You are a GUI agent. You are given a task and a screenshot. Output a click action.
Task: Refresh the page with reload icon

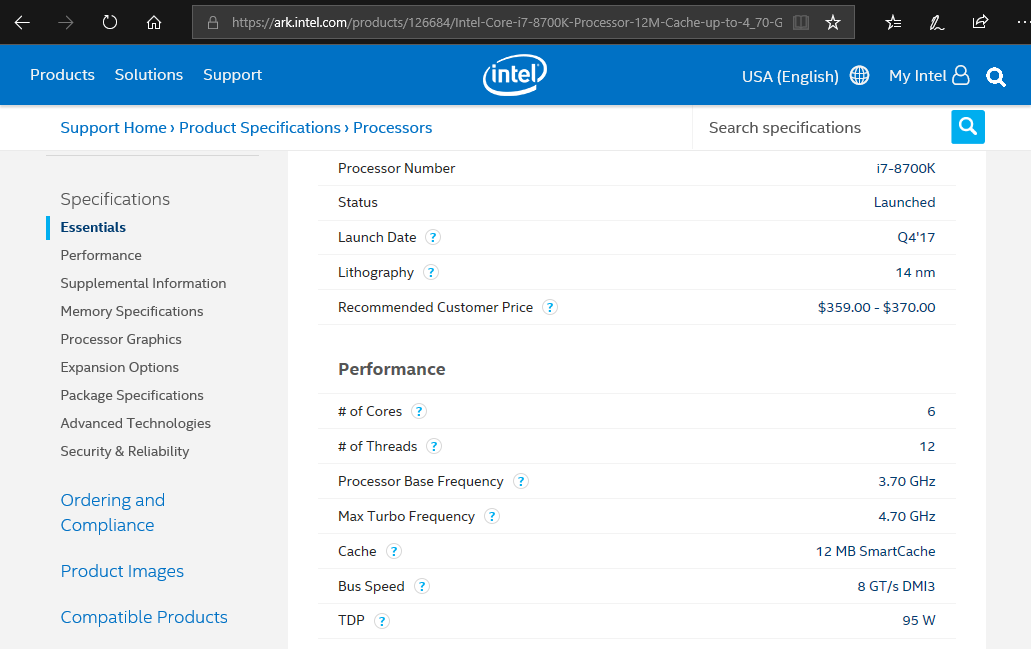click(110, 22)
